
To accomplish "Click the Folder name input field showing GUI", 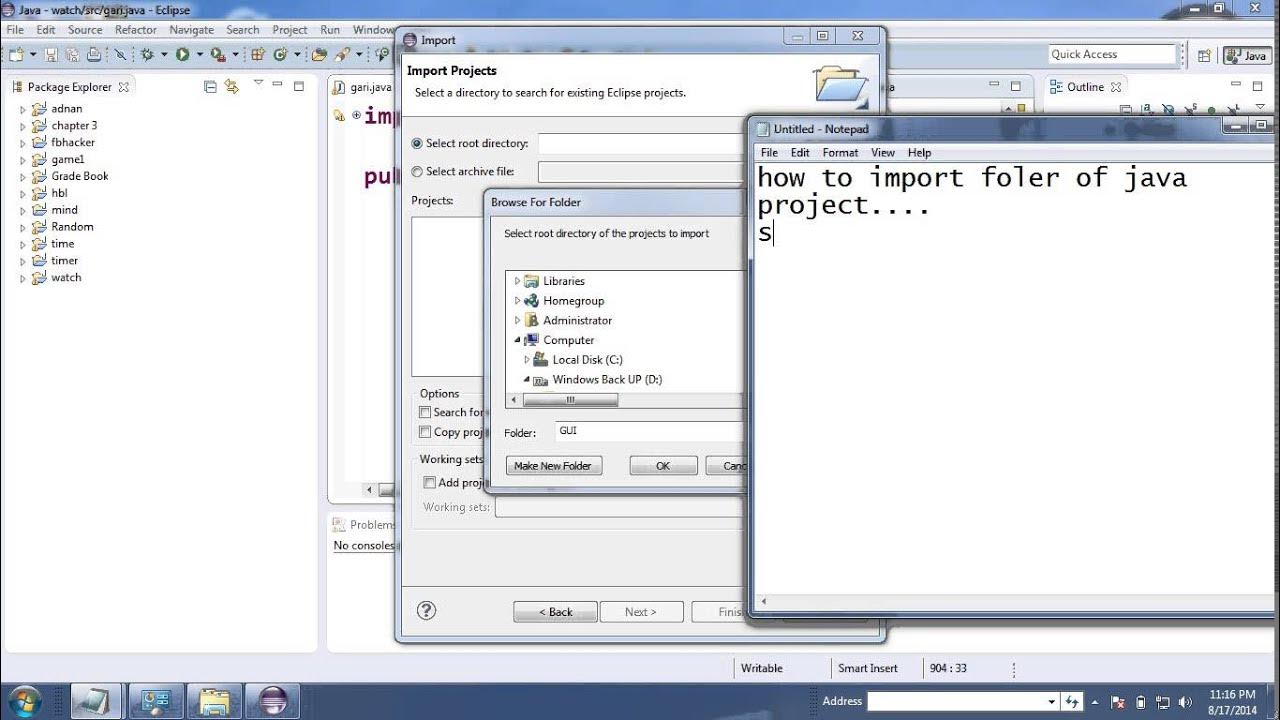I will (649, 431).
